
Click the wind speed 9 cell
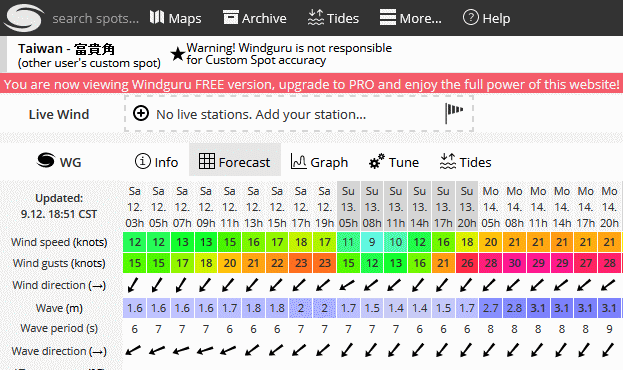pos(372,242)
